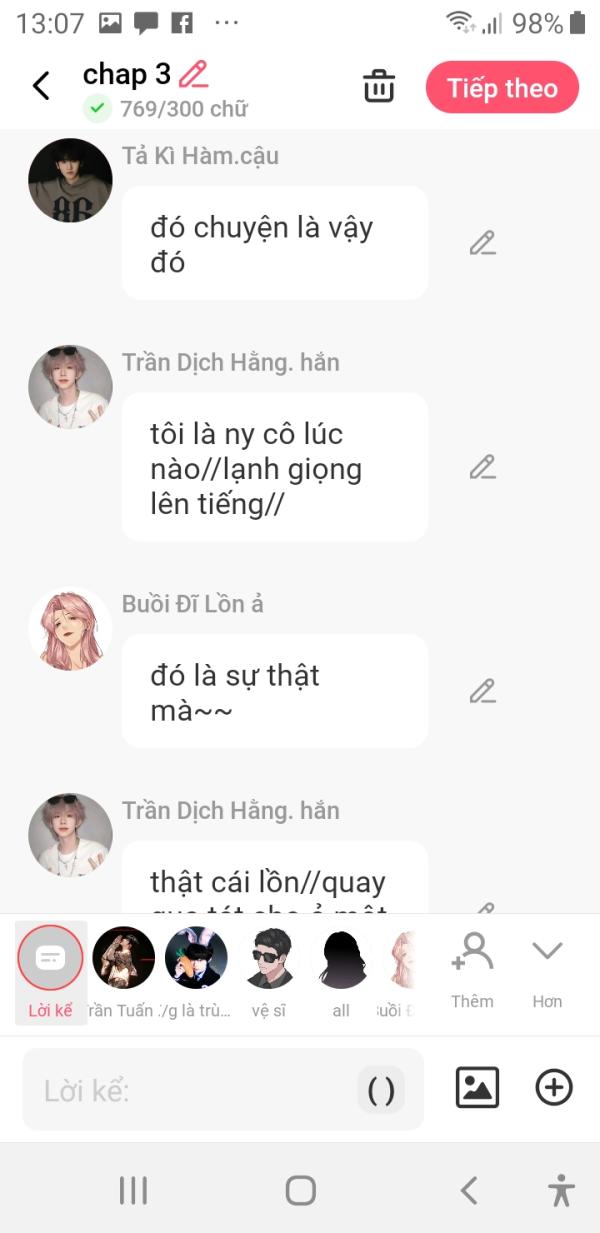This screenshot has width=600, height=1233.
Task: Choose the all character avatar
Action: 342,971
